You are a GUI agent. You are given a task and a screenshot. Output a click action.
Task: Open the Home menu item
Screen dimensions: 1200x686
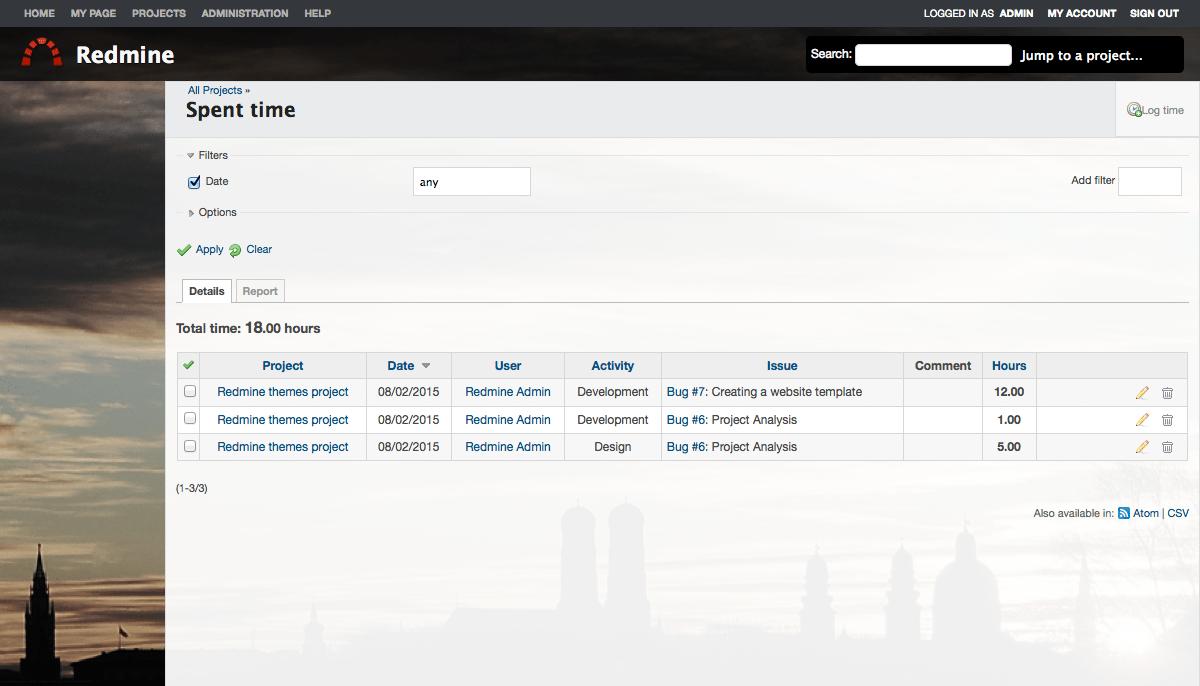(x=39, y=13)
